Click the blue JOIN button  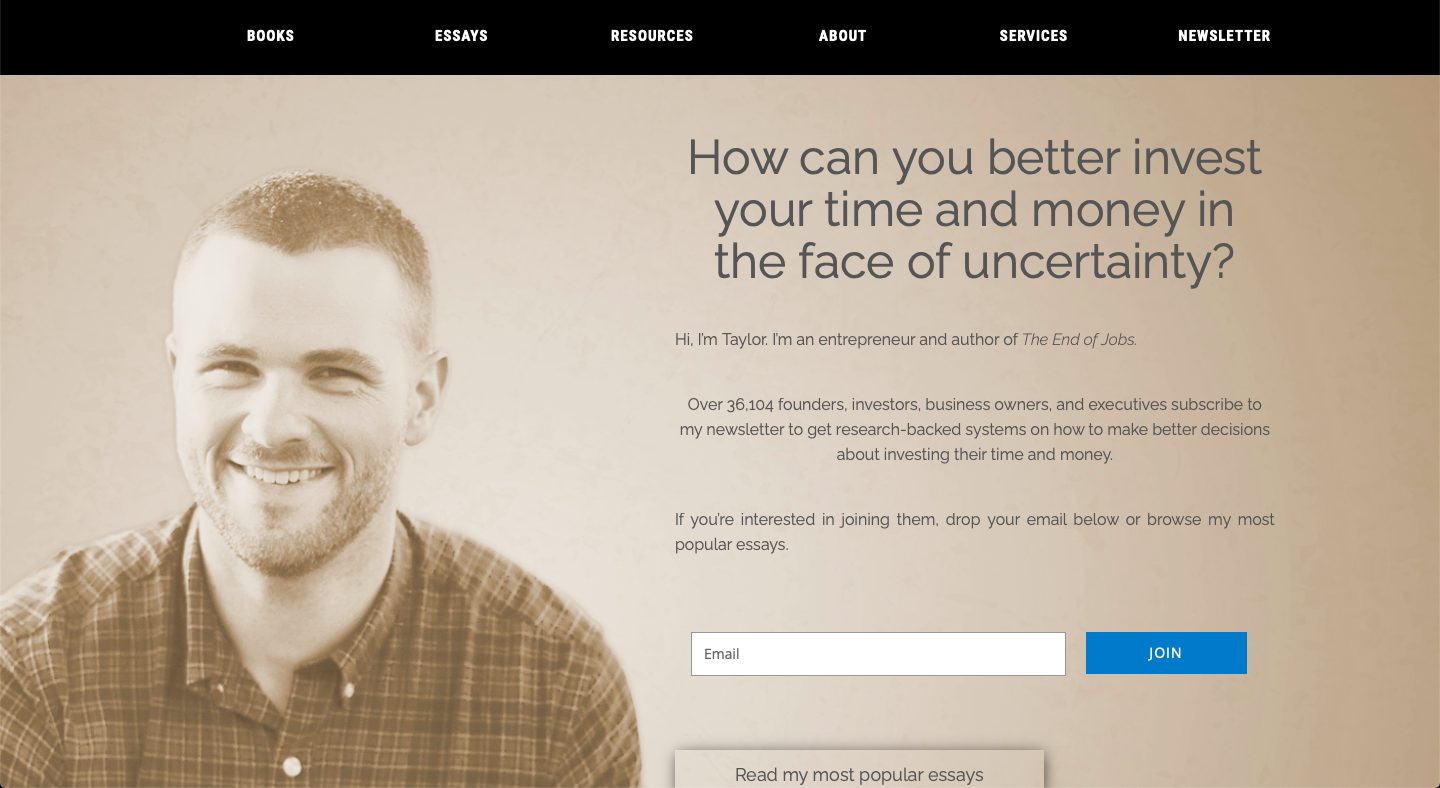coord(1166,653)
